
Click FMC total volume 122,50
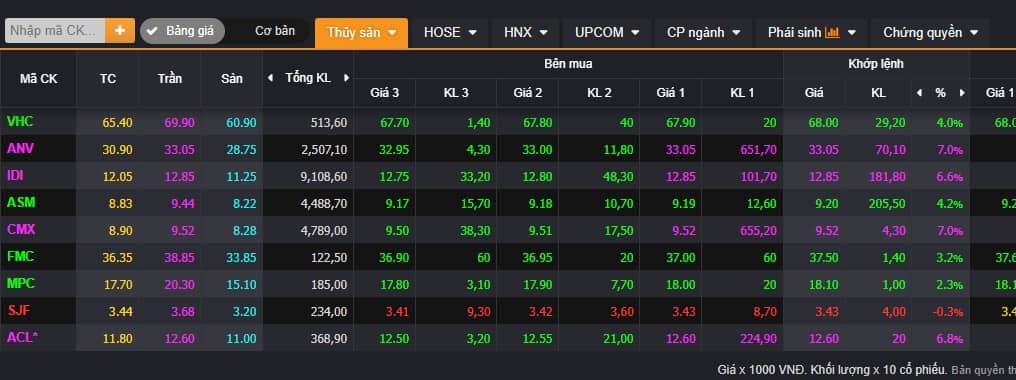329,257
